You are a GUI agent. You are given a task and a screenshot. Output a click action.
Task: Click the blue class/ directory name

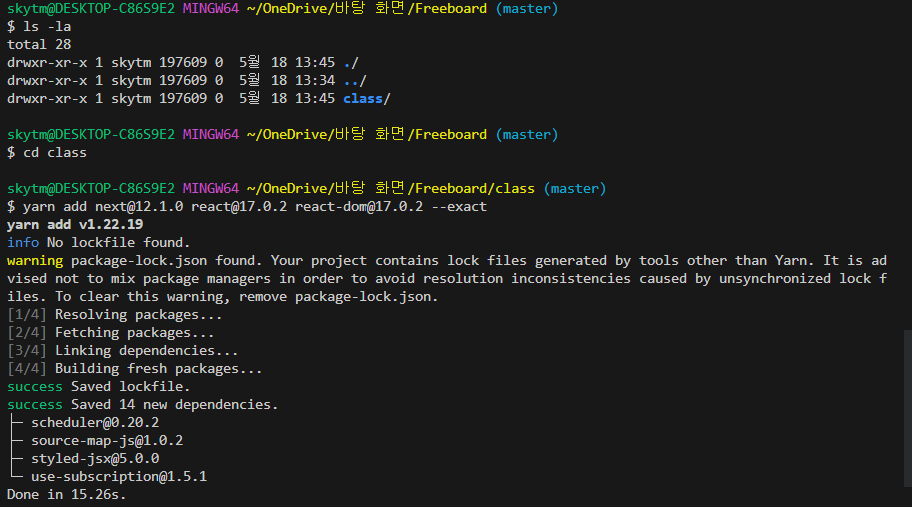(366, 99)
